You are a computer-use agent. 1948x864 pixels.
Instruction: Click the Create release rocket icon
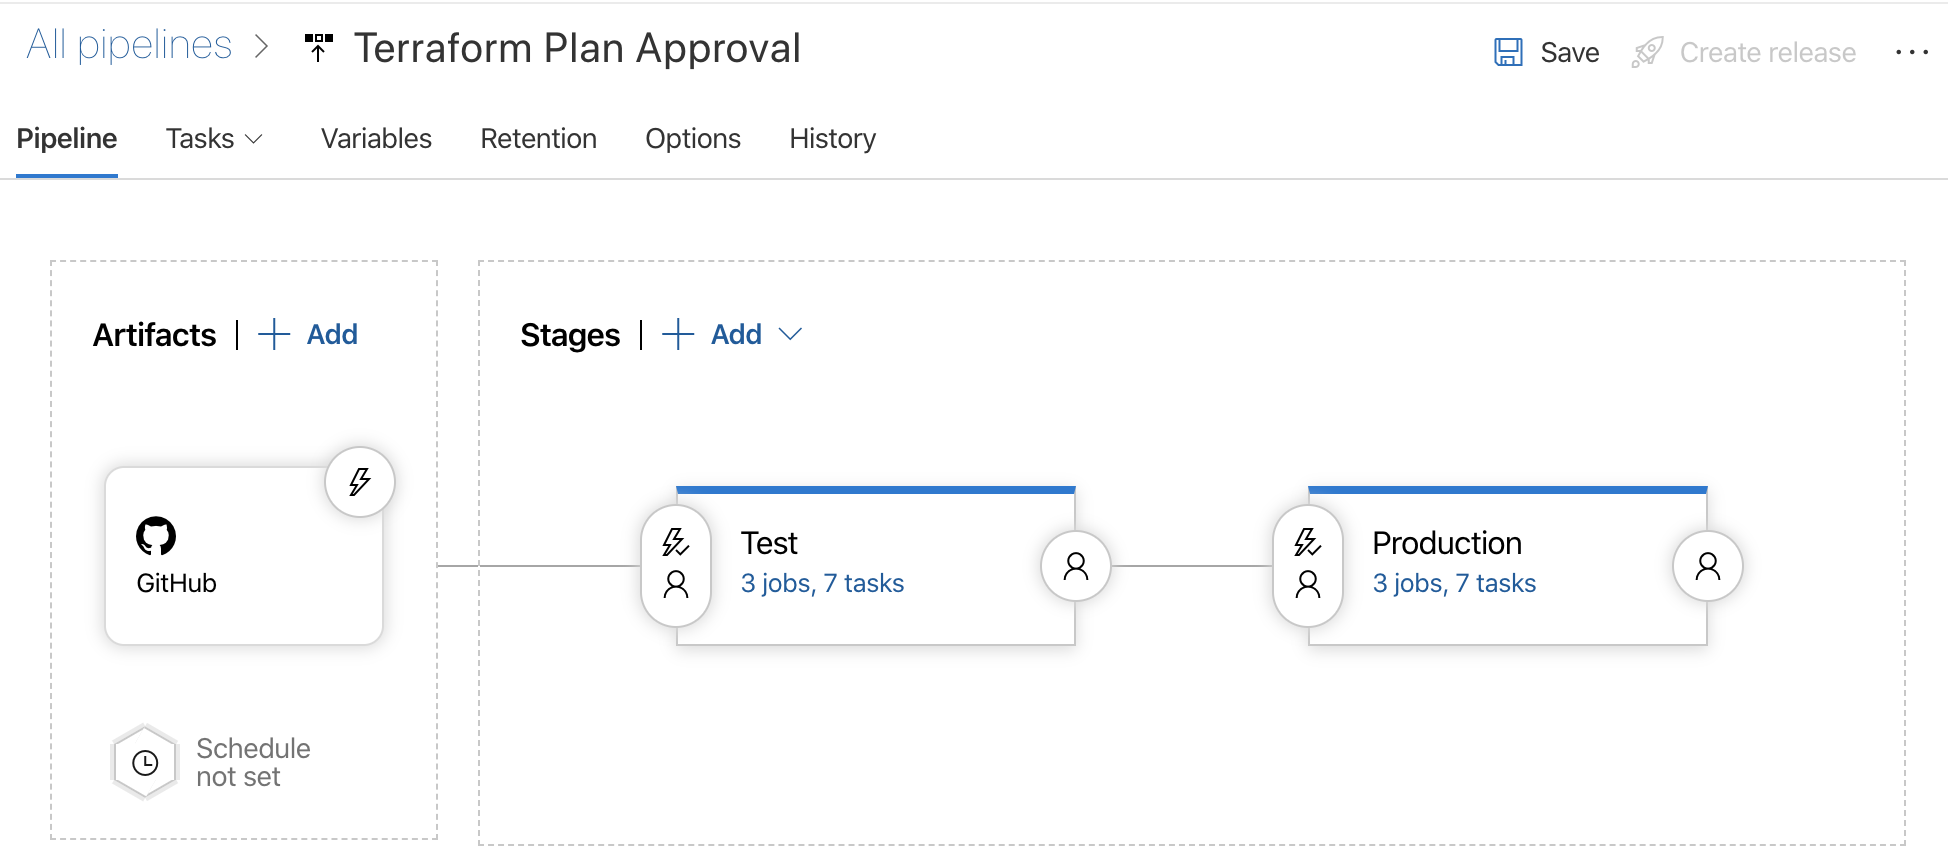pos(1647,52)
